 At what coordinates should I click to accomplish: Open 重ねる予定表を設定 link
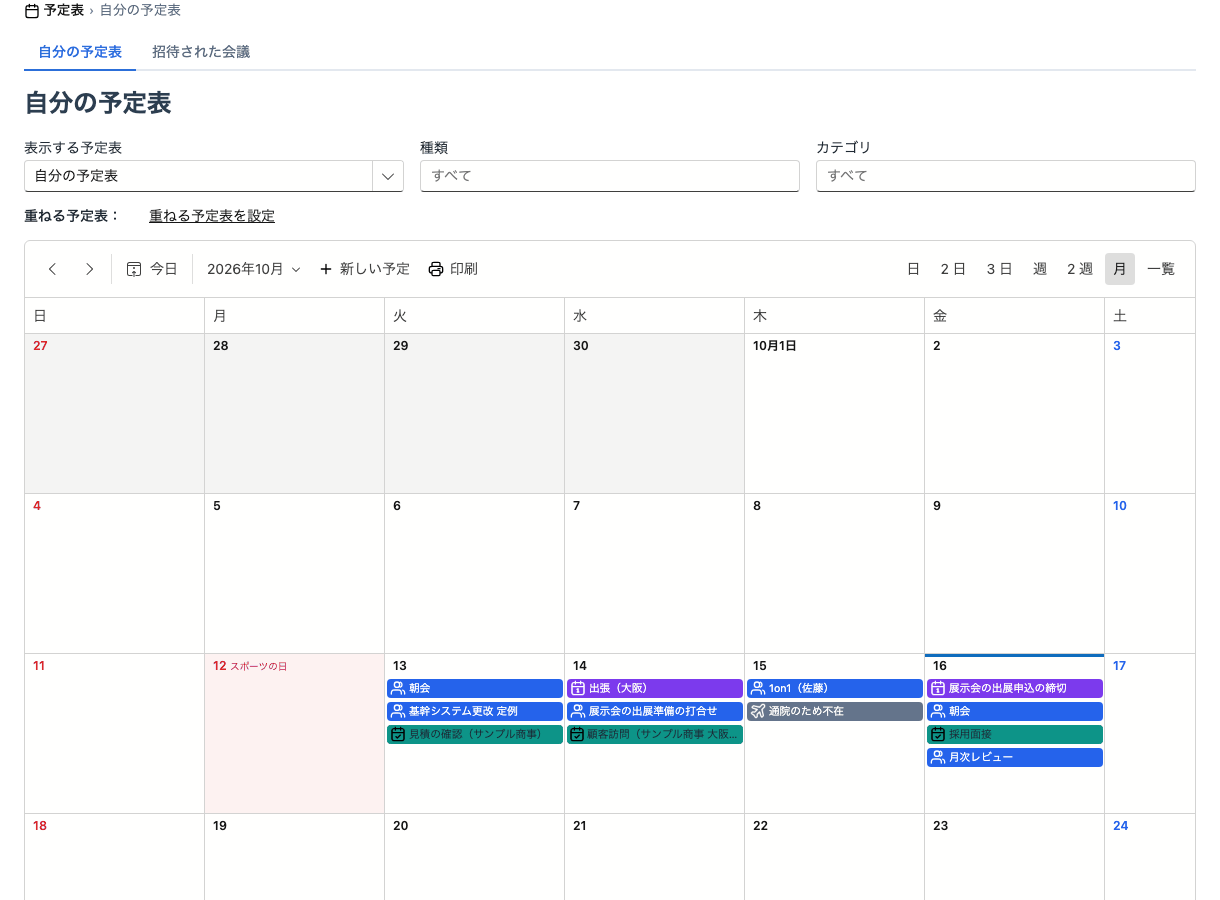(x=212, y=216)
